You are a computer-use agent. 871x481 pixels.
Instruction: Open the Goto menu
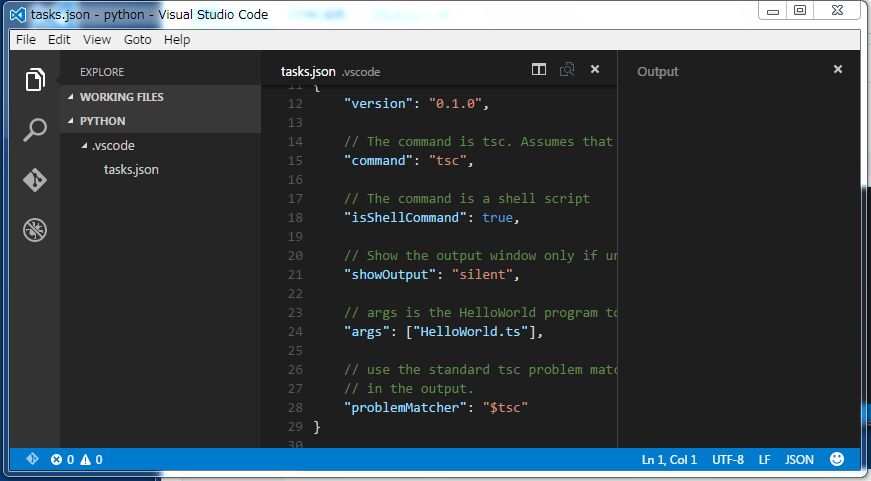tap(138, 39)
